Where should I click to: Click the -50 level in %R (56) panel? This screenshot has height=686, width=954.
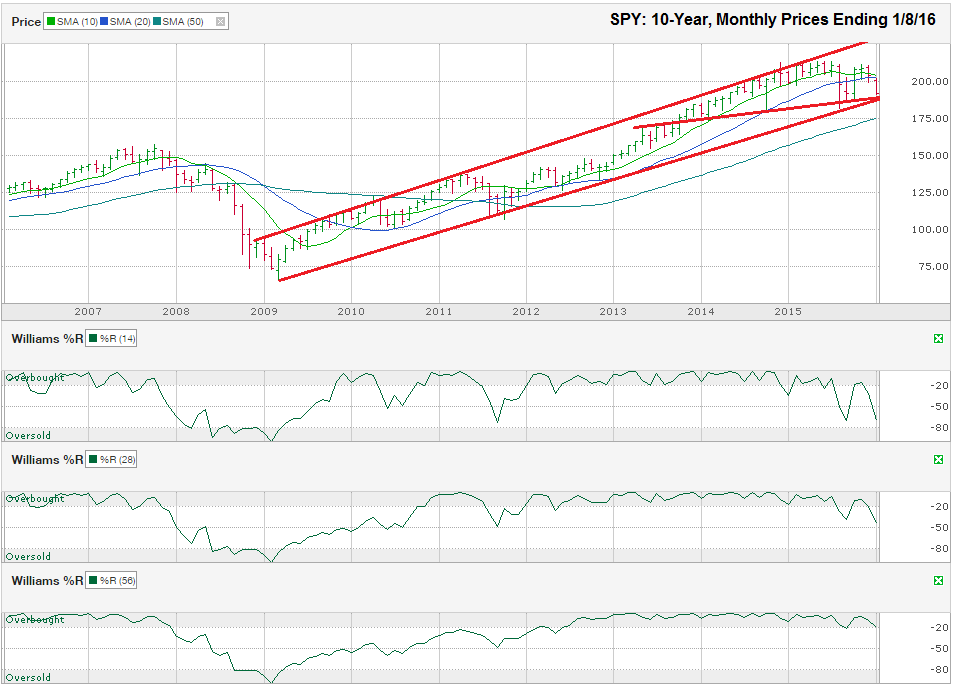[x=939, y=649]
